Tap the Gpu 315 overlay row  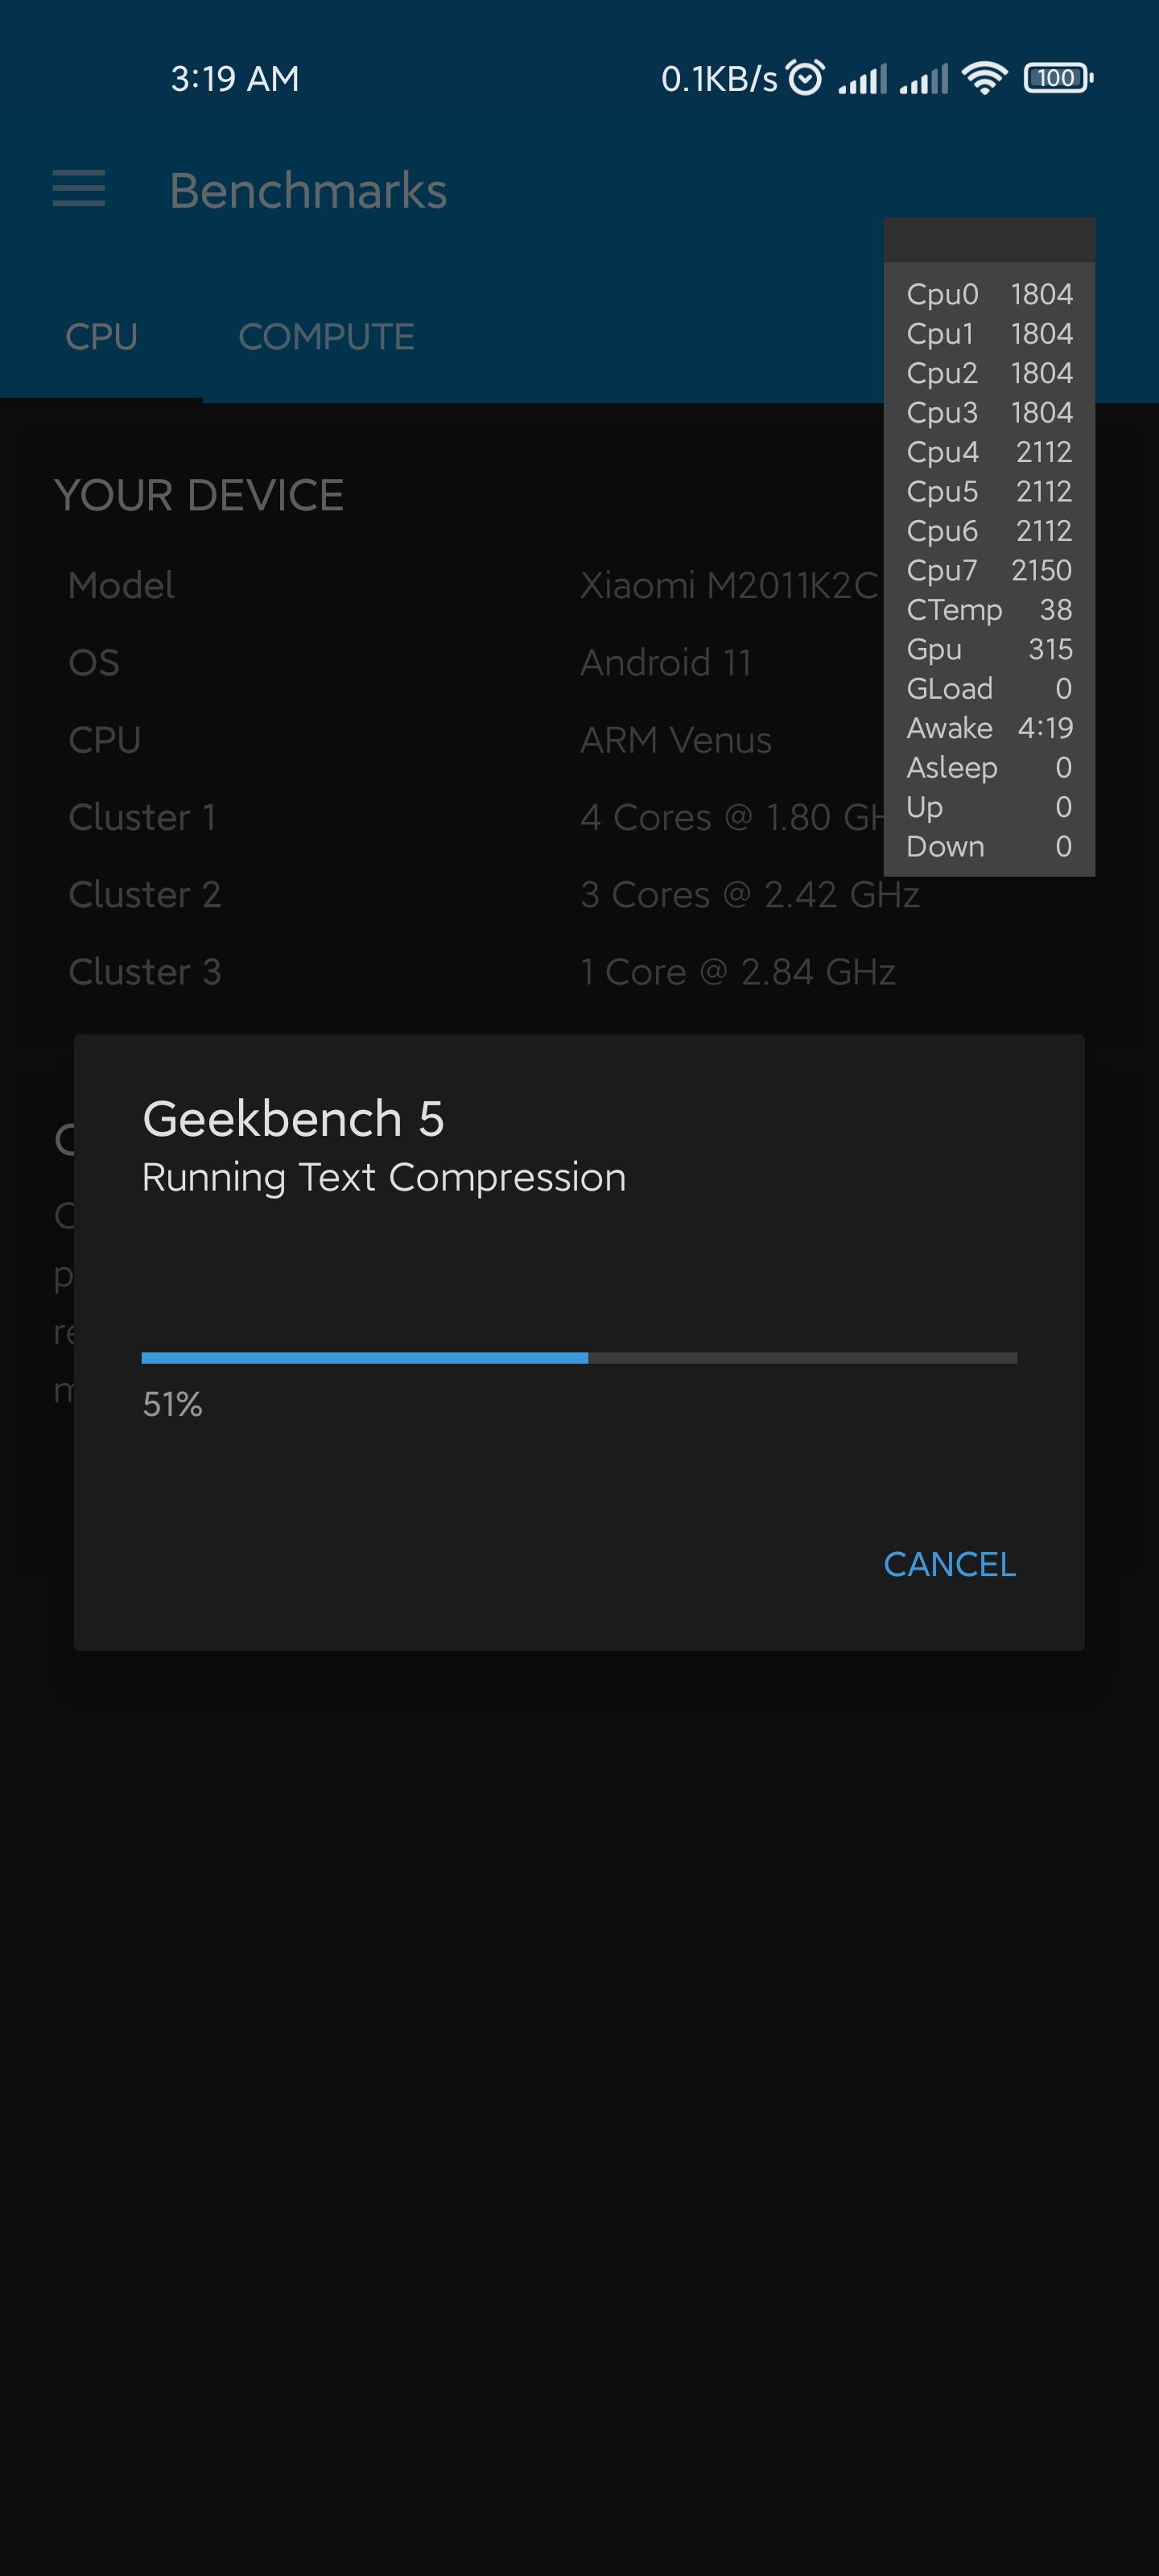989,649
